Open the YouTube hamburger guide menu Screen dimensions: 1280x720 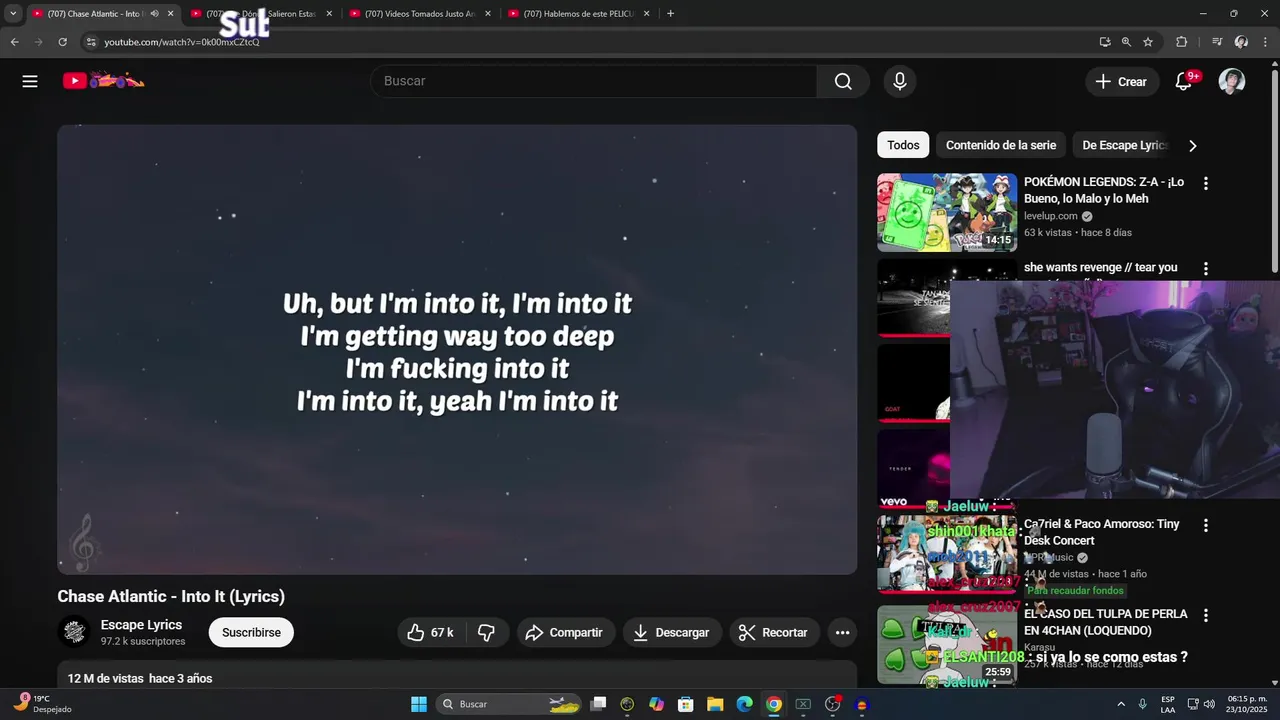click(30, 81)
